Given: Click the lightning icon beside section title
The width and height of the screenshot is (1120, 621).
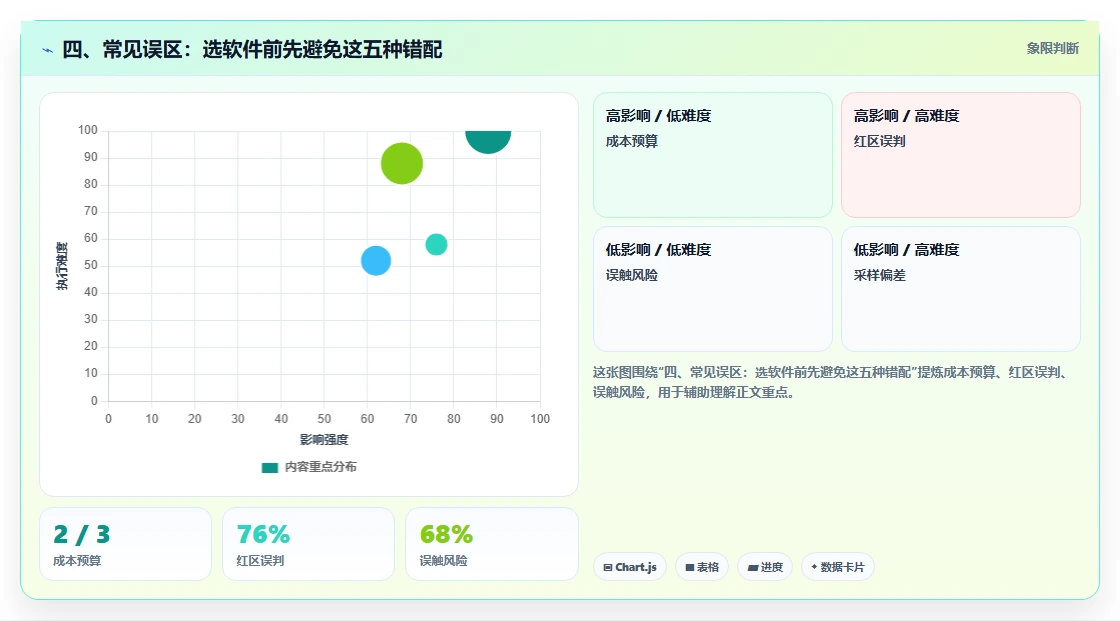Looking at the screenshot, I should (x=48, y=50).
